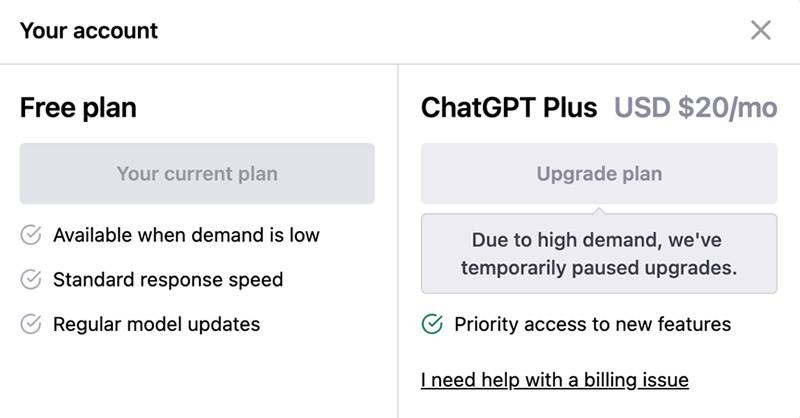Click the Standard response speed text
800x418 pixels.
click(x=168, y=280)
